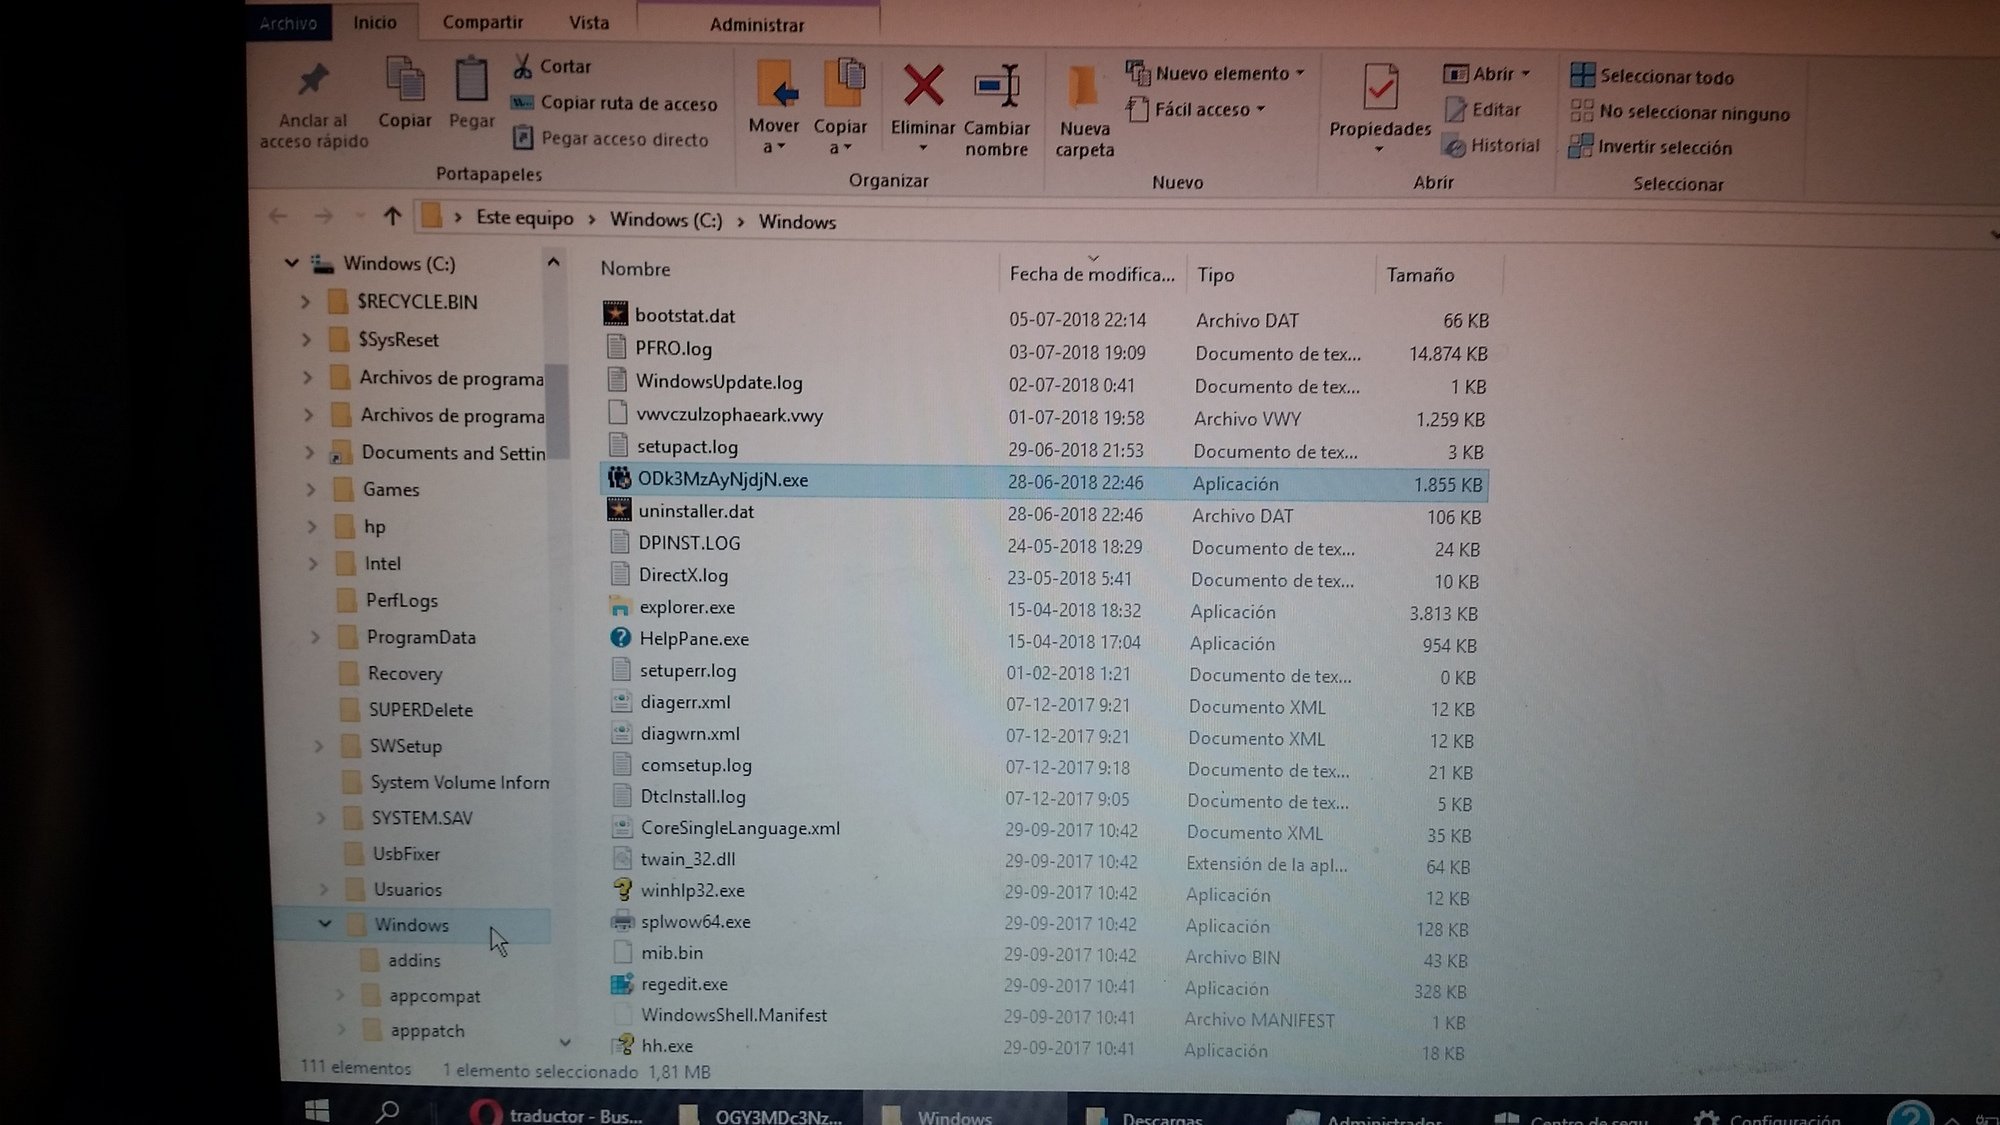Click the Windows Start button
Screen dimensions: 2000x1125
tap(317, 1110)
